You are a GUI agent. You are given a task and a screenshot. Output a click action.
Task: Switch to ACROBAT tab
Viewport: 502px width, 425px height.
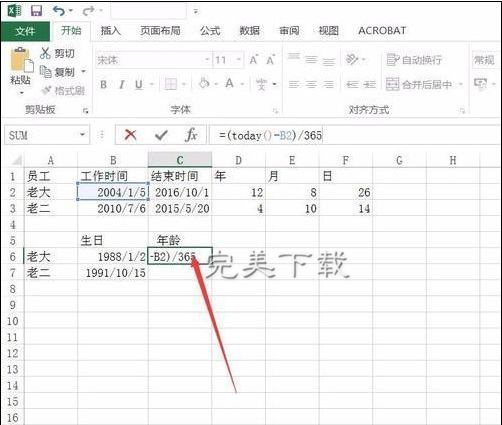click(382, 31)
